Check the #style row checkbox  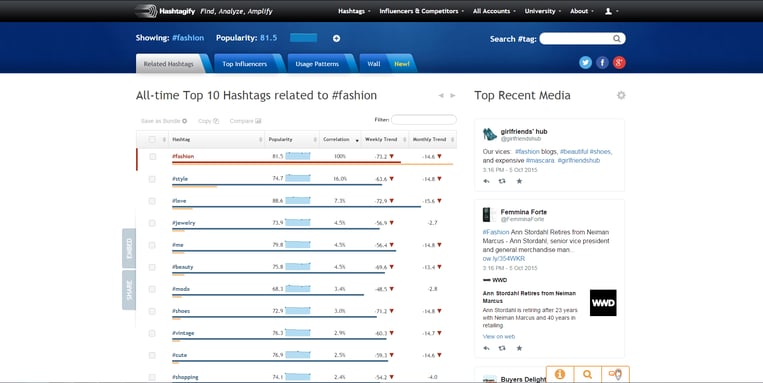(152, 179)
